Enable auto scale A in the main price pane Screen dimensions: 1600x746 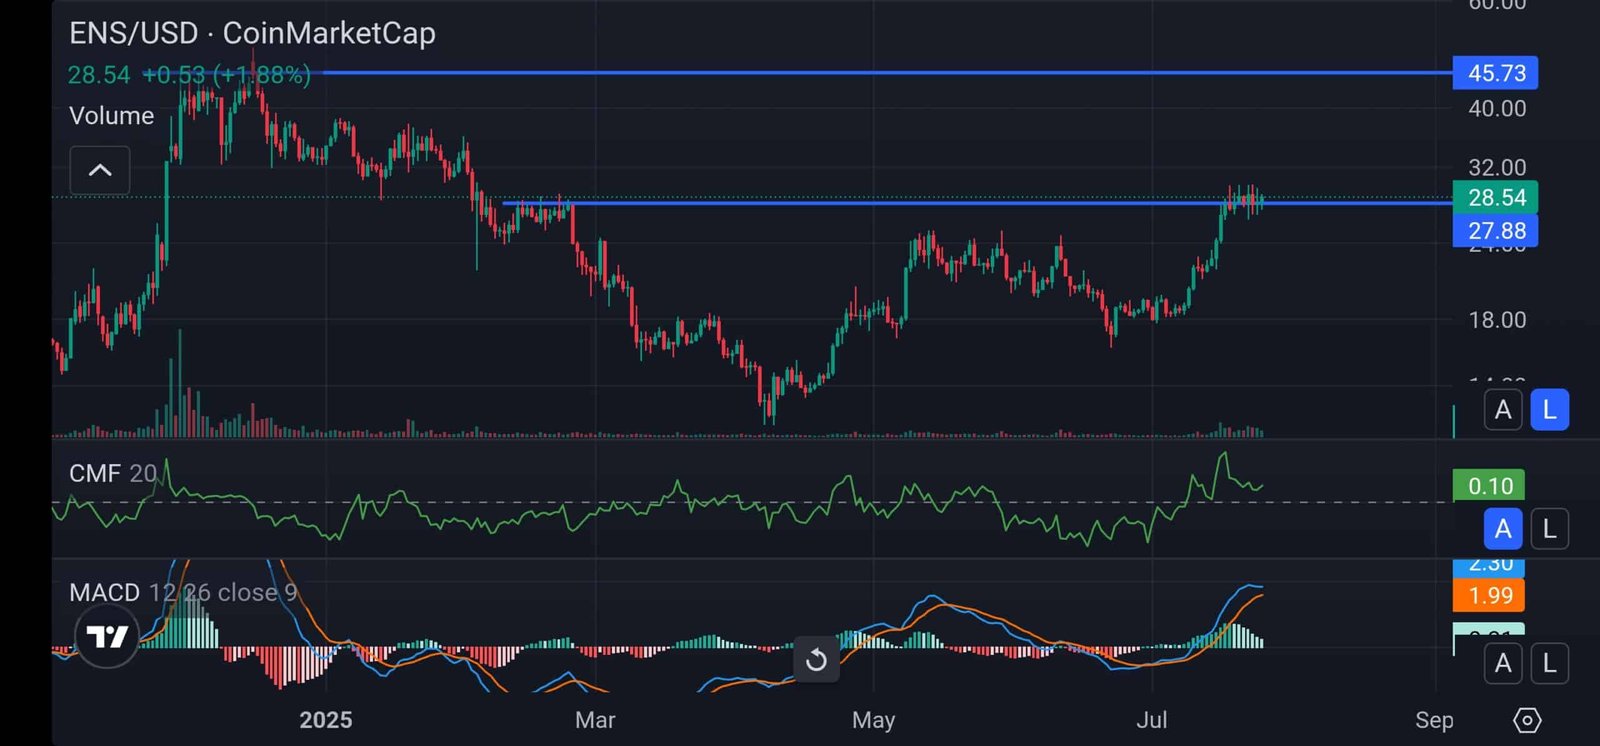(1503, 410)
